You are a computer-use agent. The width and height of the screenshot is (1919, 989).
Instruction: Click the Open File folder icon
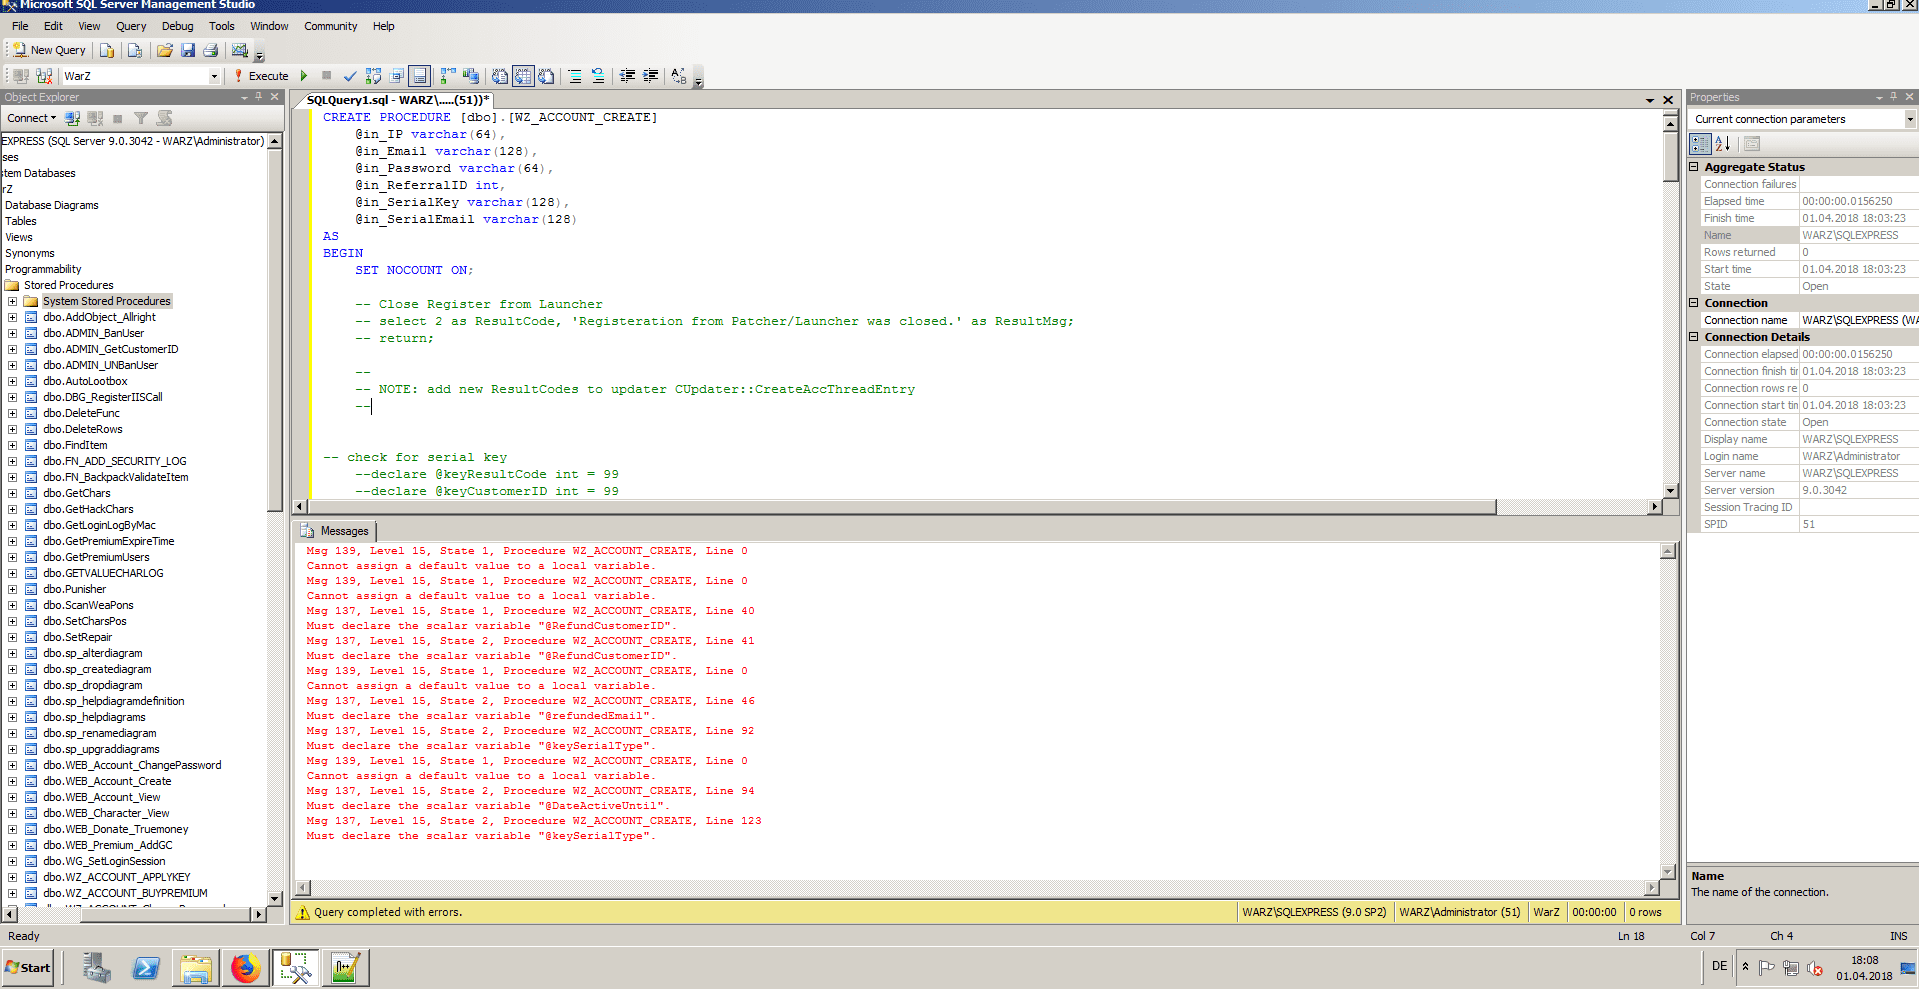click(164, 50)
